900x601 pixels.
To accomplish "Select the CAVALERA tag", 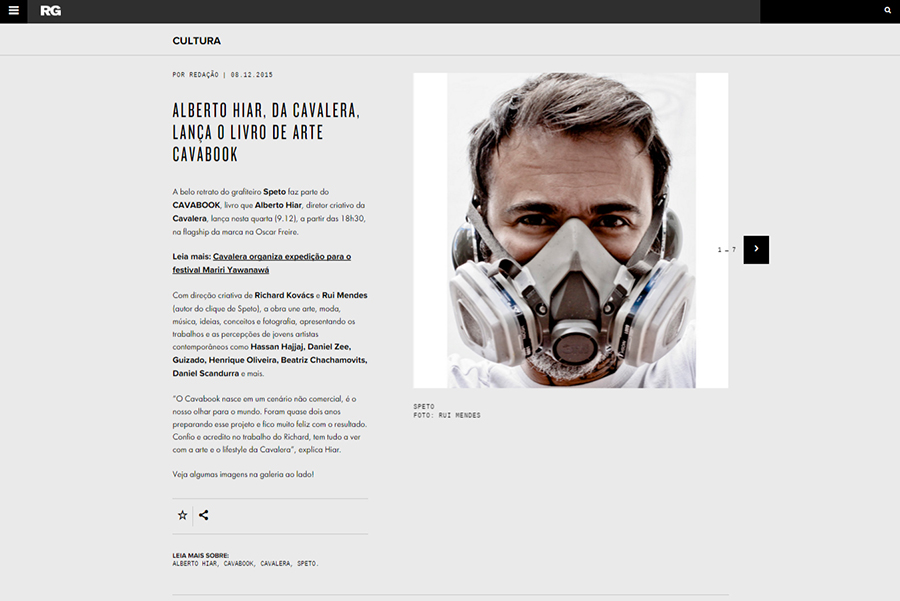I will (x=276, y=564).
